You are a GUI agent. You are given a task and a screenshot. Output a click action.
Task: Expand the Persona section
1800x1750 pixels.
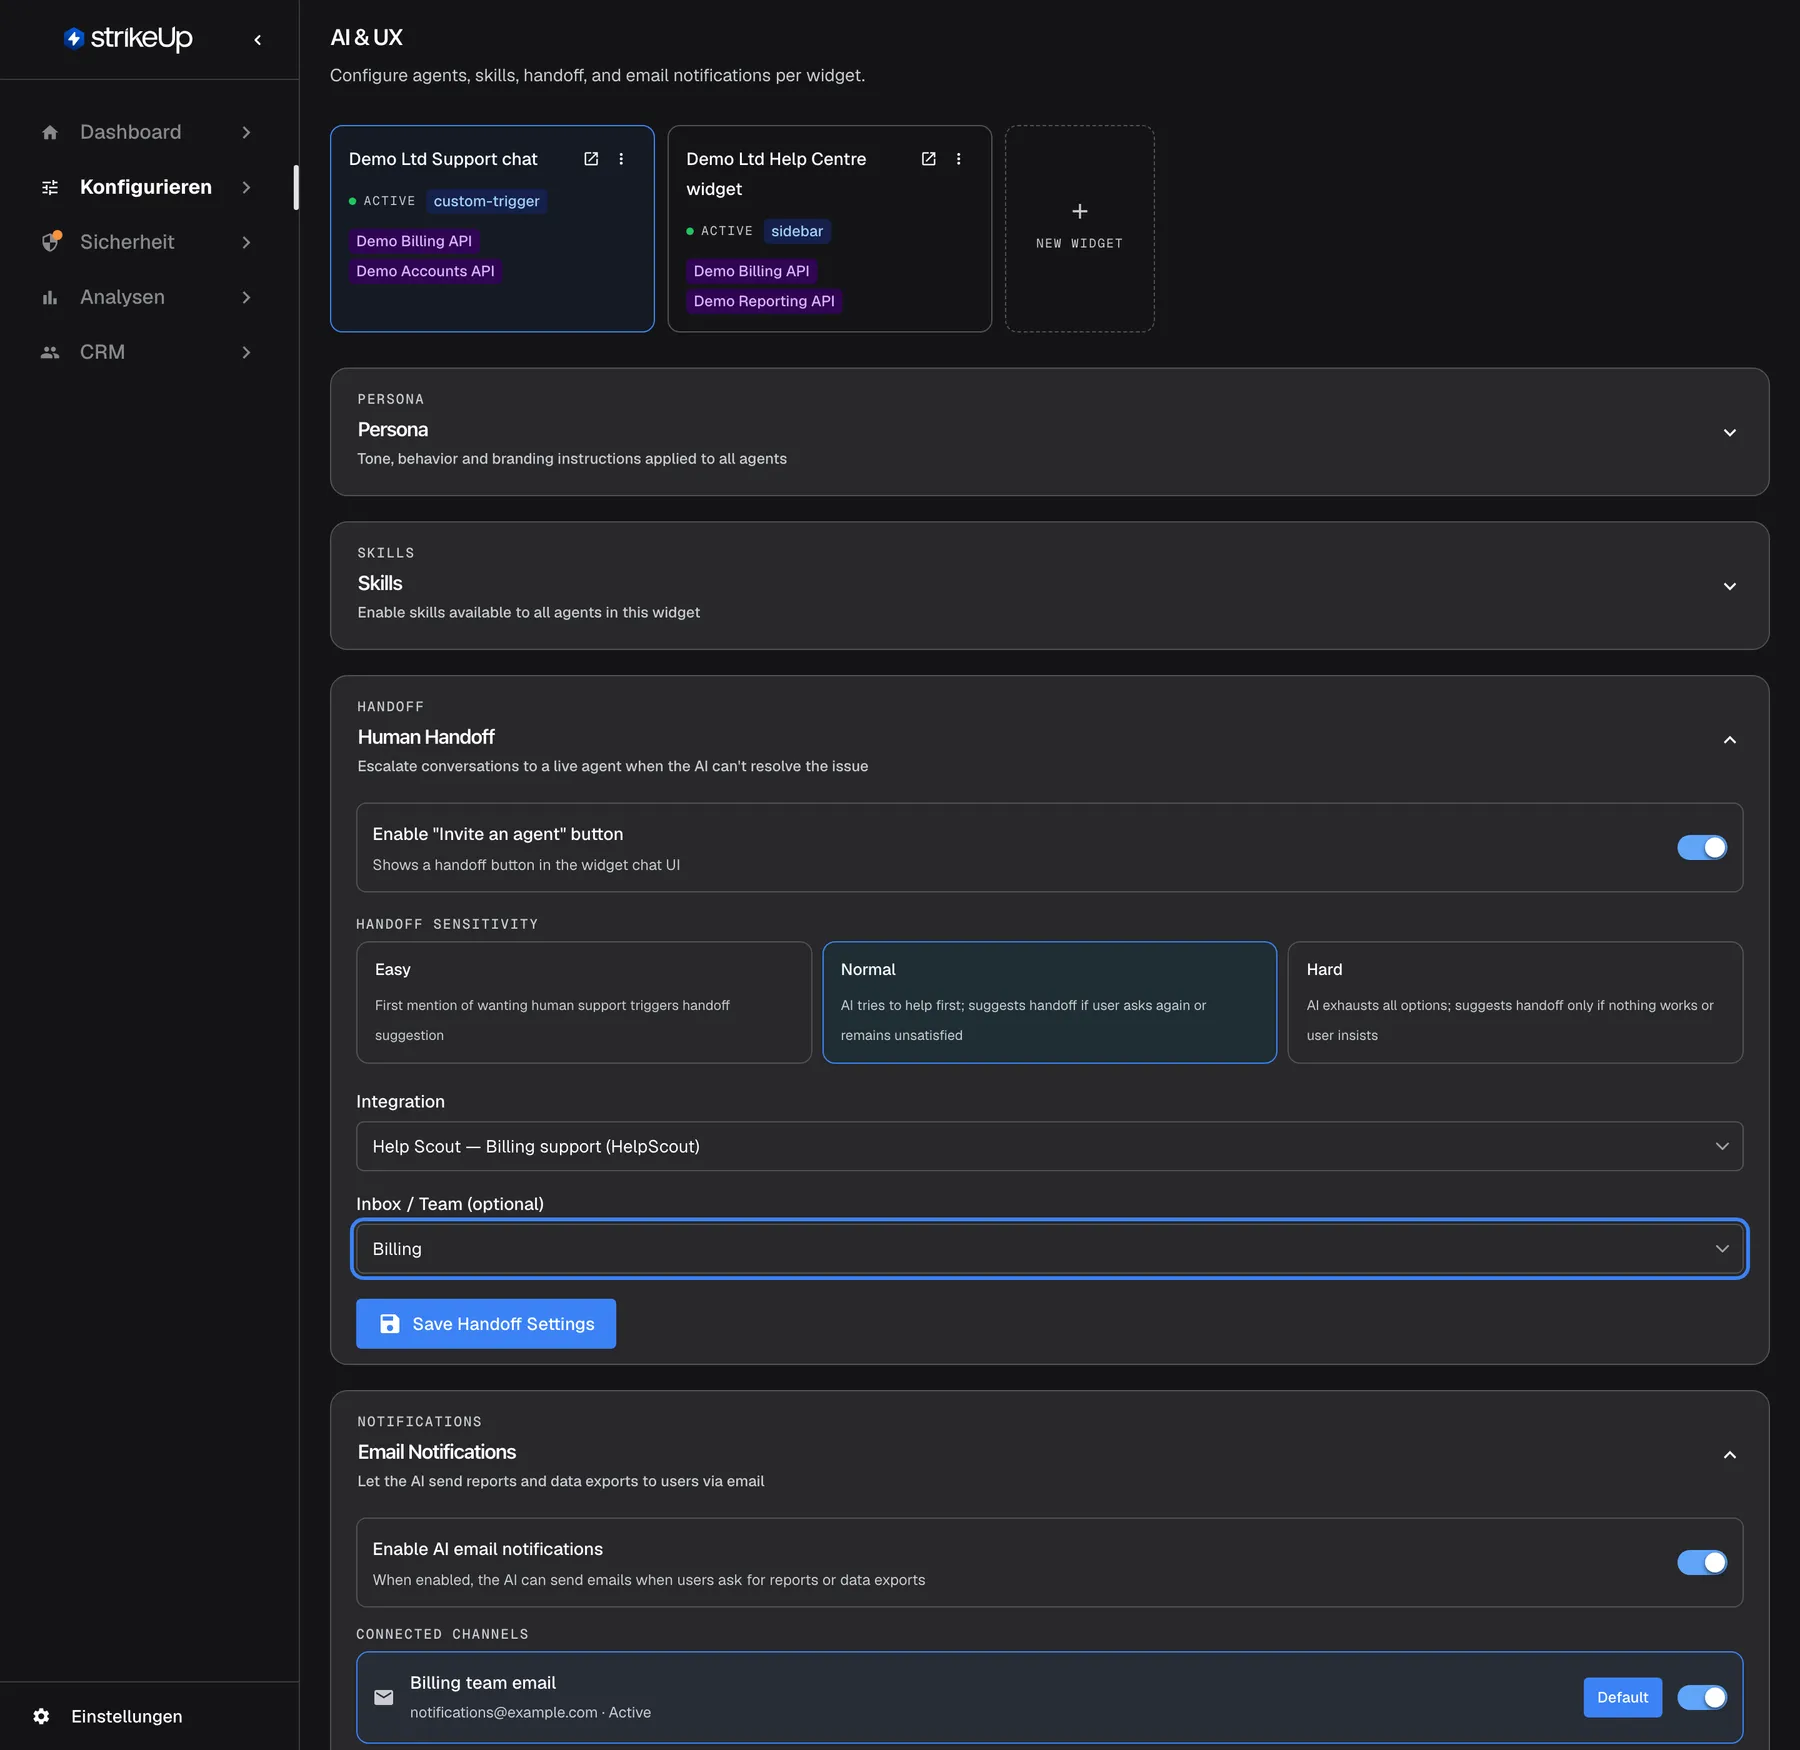click(x=1729, y=433)
